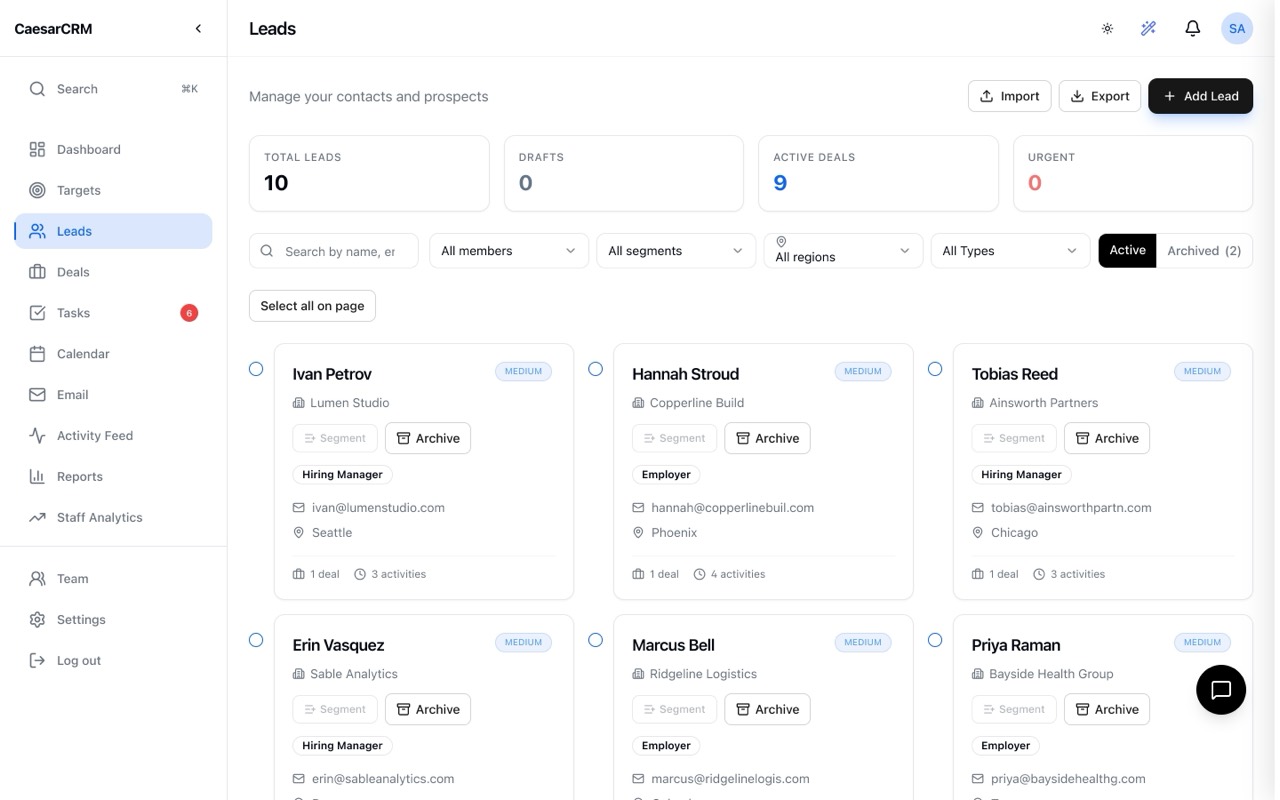Click Select all on page
Viewport: 1280px width, 800px height.
point(312,306)
